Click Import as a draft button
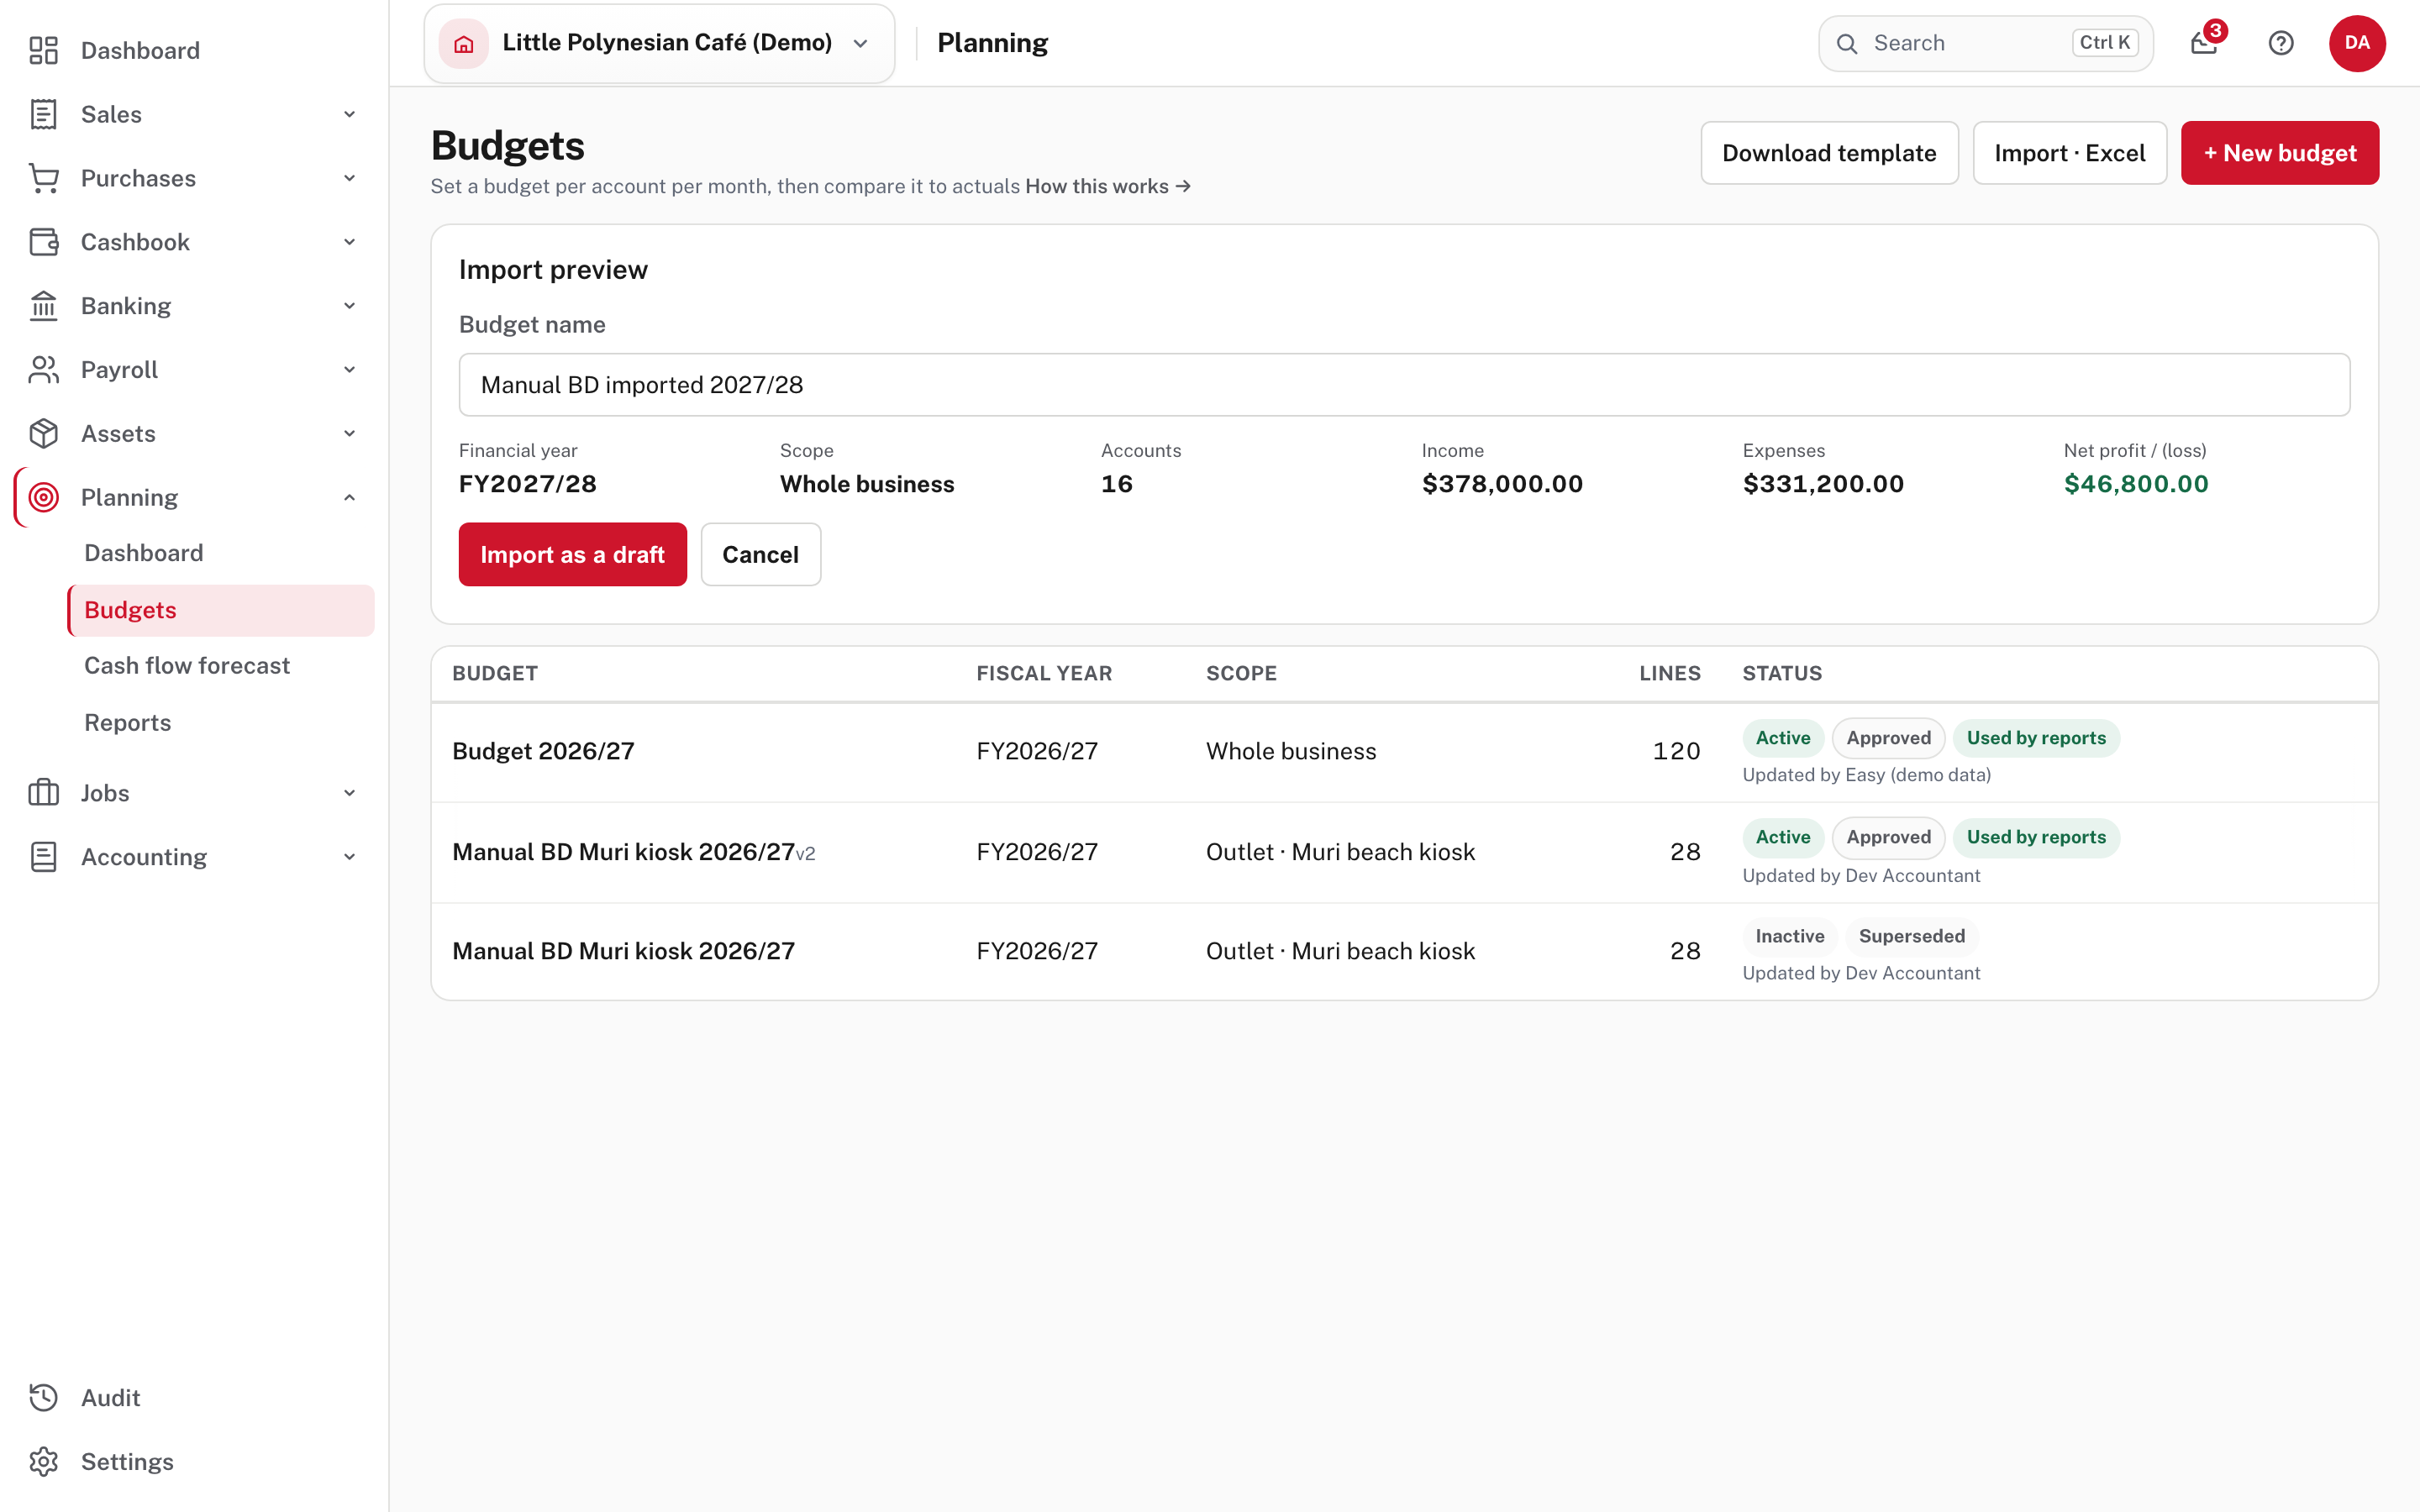The height and width of the screenshot is (1512, 2420). pos(572,554)
